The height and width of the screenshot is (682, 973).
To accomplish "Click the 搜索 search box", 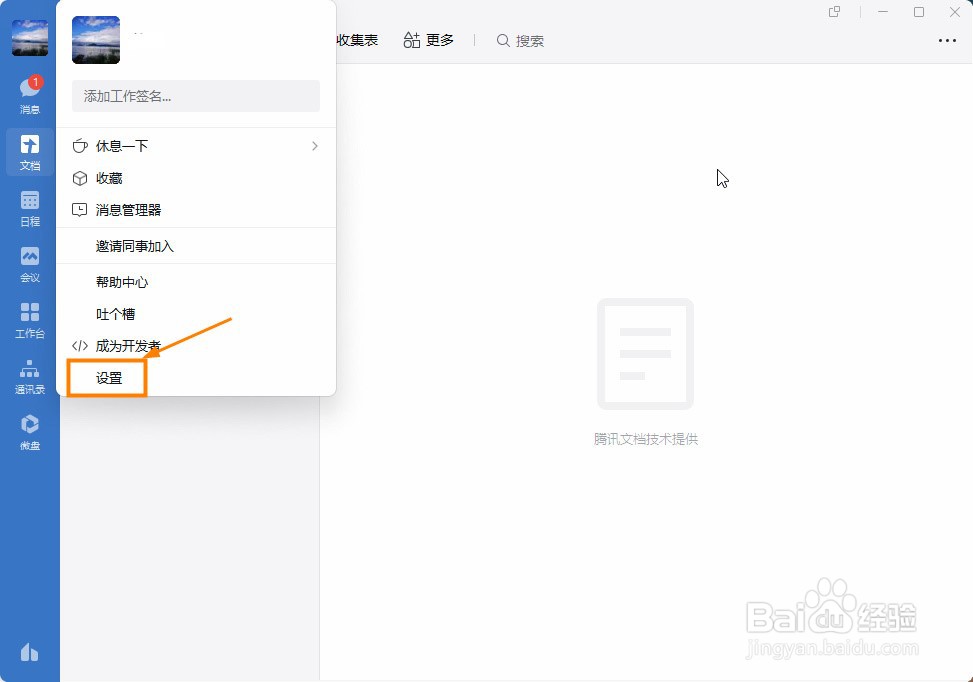I will [x=521, y=41].
